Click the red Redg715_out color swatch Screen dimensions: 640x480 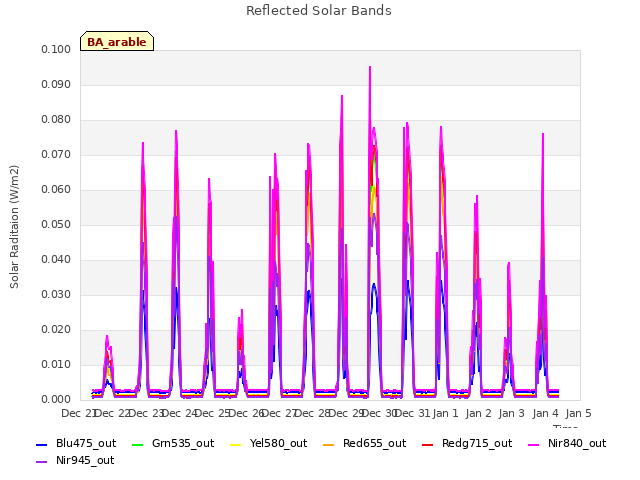point(428,444)
